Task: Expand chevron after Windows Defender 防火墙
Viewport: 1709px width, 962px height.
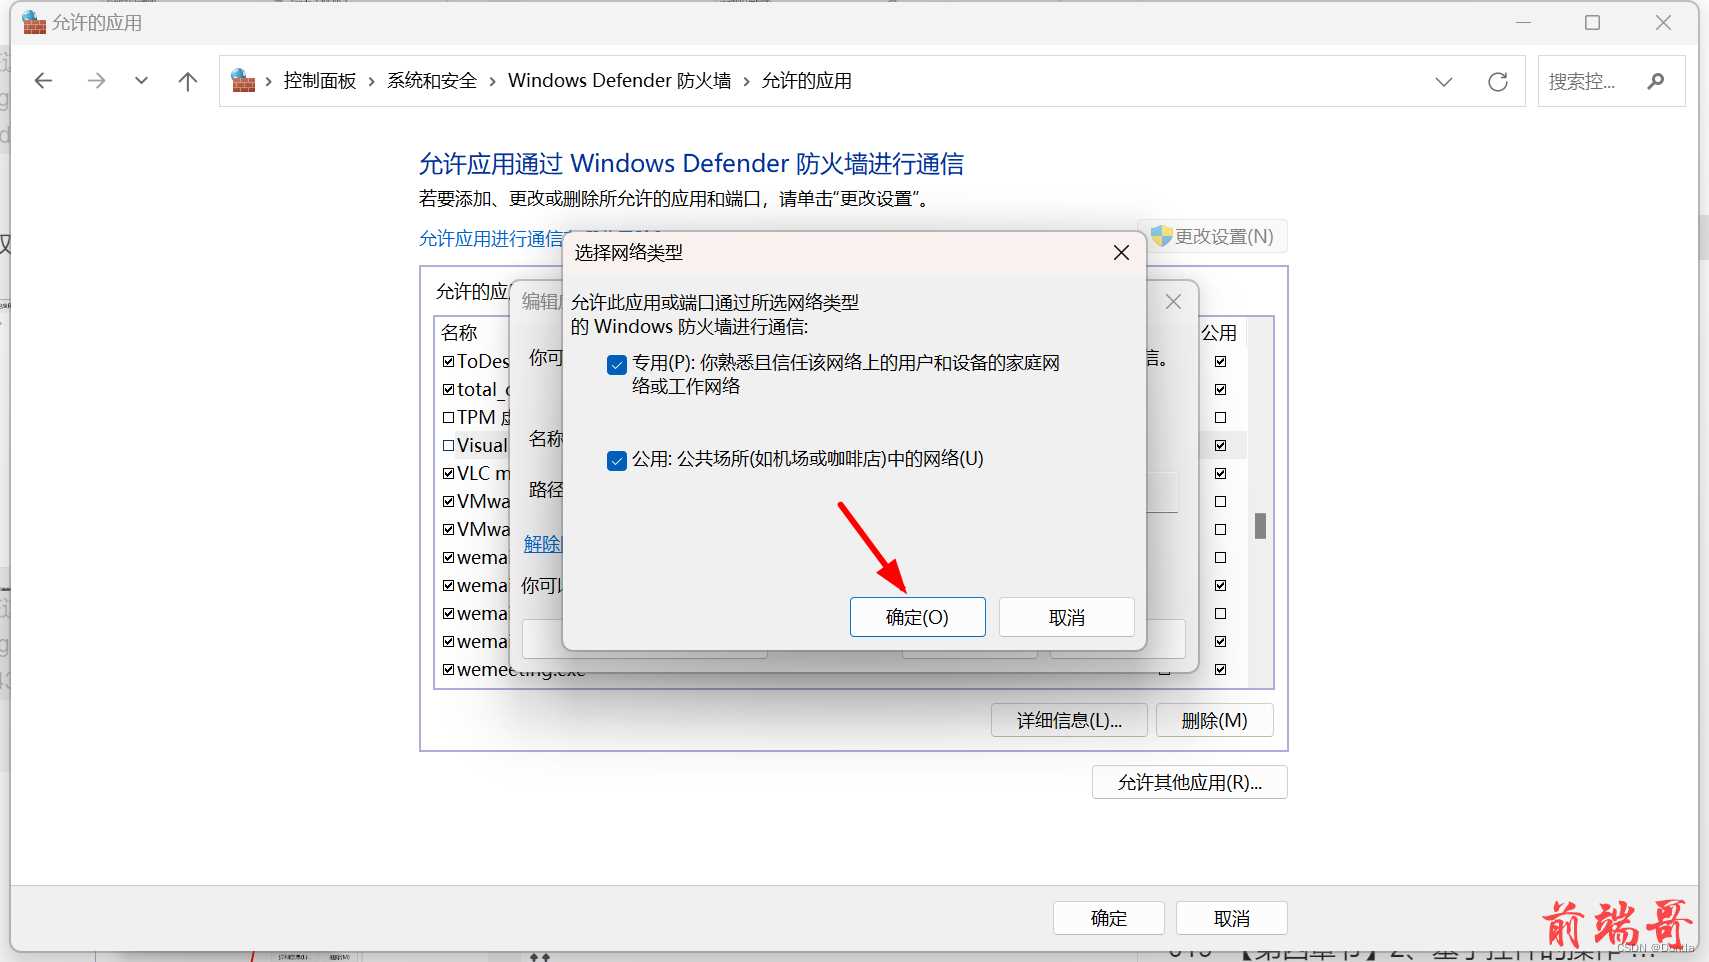Action: tap(746, 82)
